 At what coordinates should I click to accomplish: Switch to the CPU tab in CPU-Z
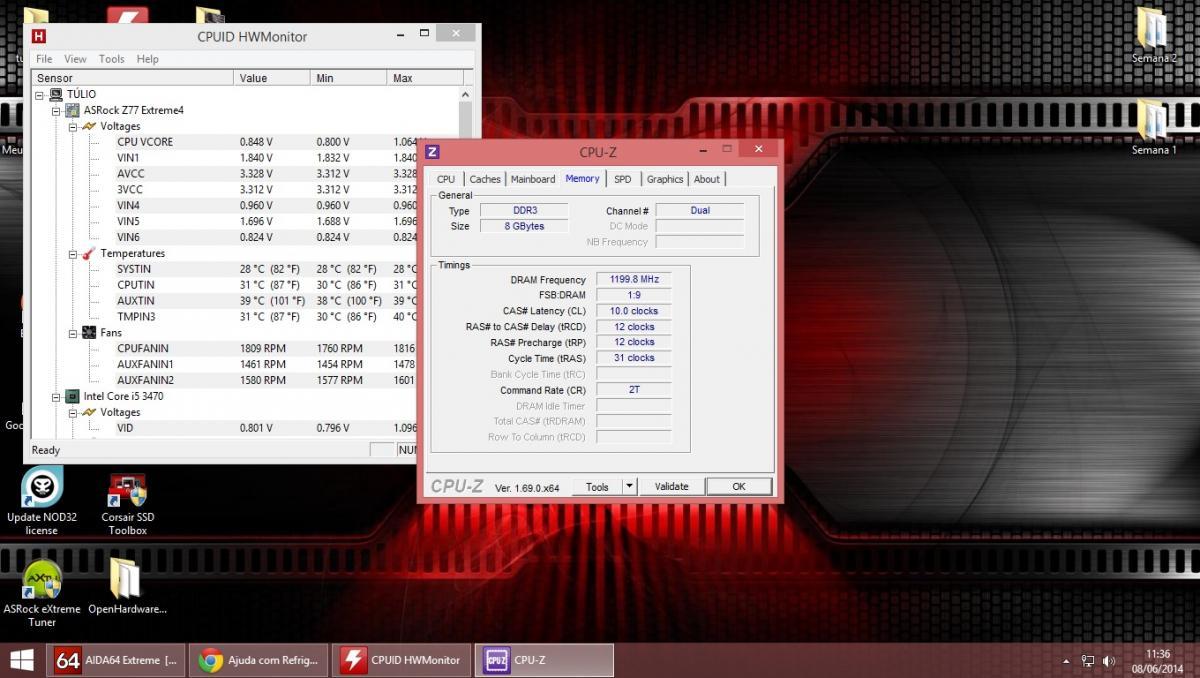[446, 179]
